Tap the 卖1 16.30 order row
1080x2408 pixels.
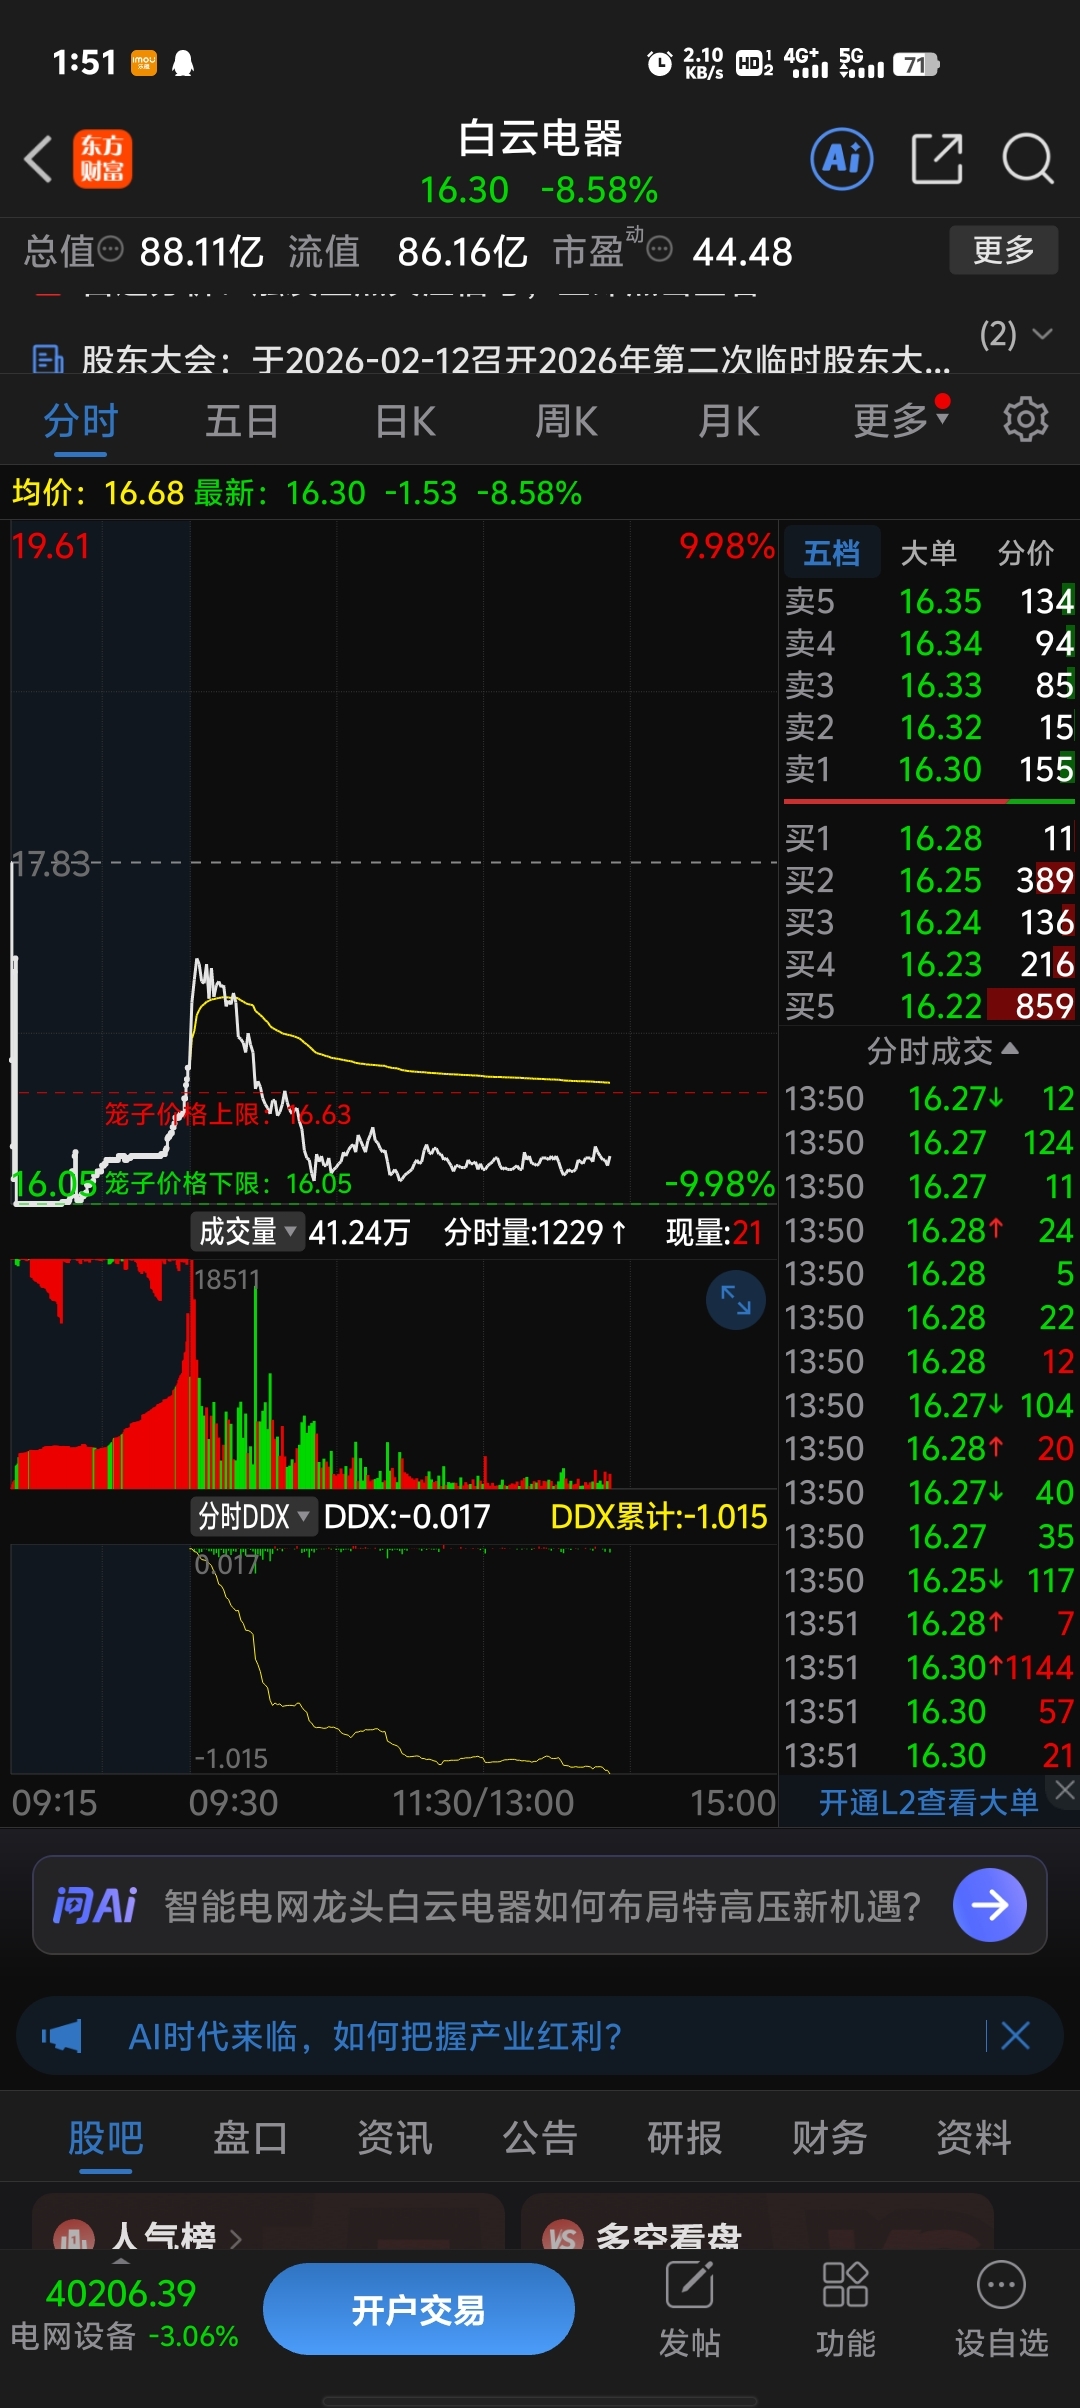pyautogui.click(x=929, y=769)
